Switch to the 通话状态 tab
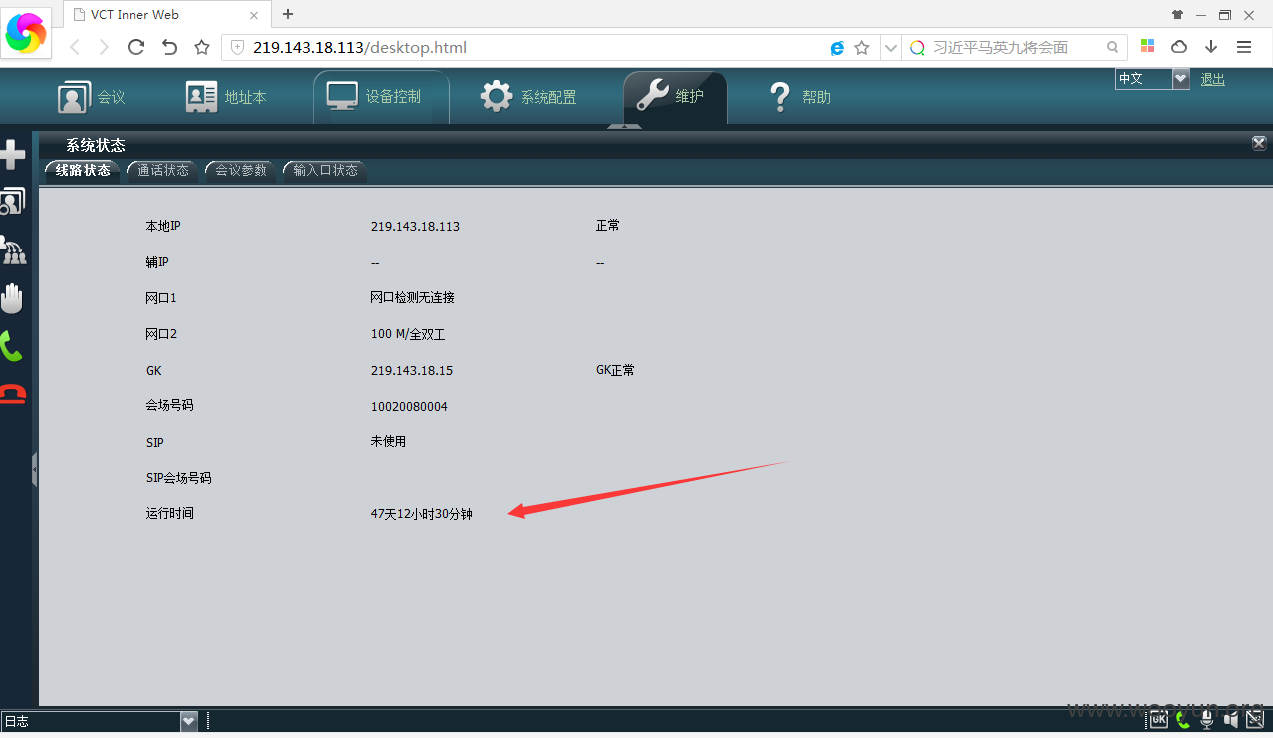Viewport: 1273px width, 738px height. 162,171
